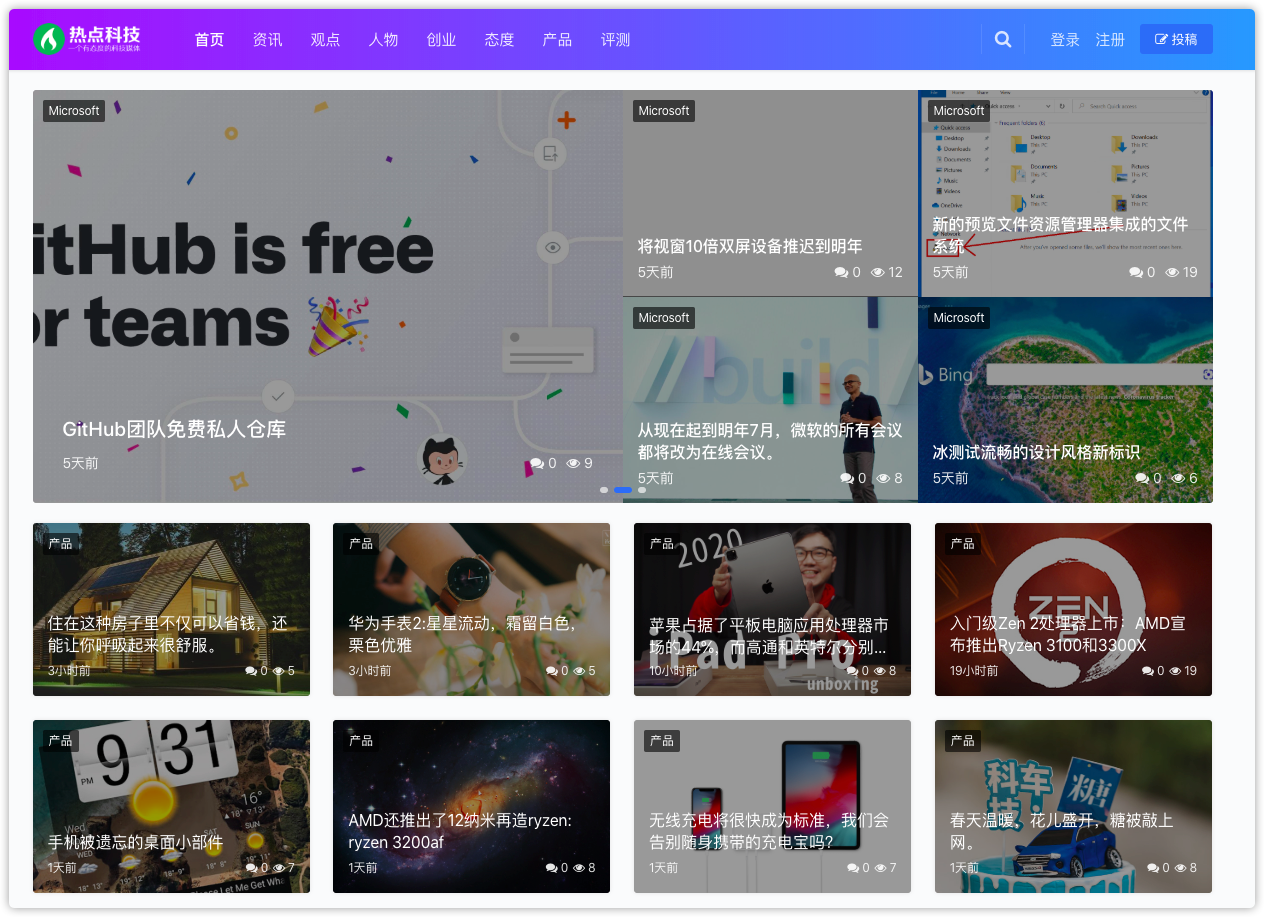Open 新的预览文件资源管理器 article title
This screenshot has width=1264, height=917.
[1060, 235]
